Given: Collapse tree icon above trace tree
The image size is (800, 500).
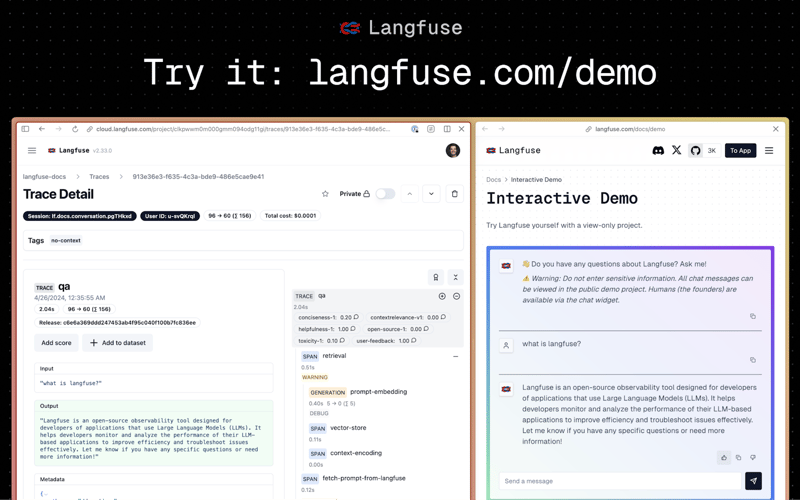Looking at the screenshot, I should point(456,277).
